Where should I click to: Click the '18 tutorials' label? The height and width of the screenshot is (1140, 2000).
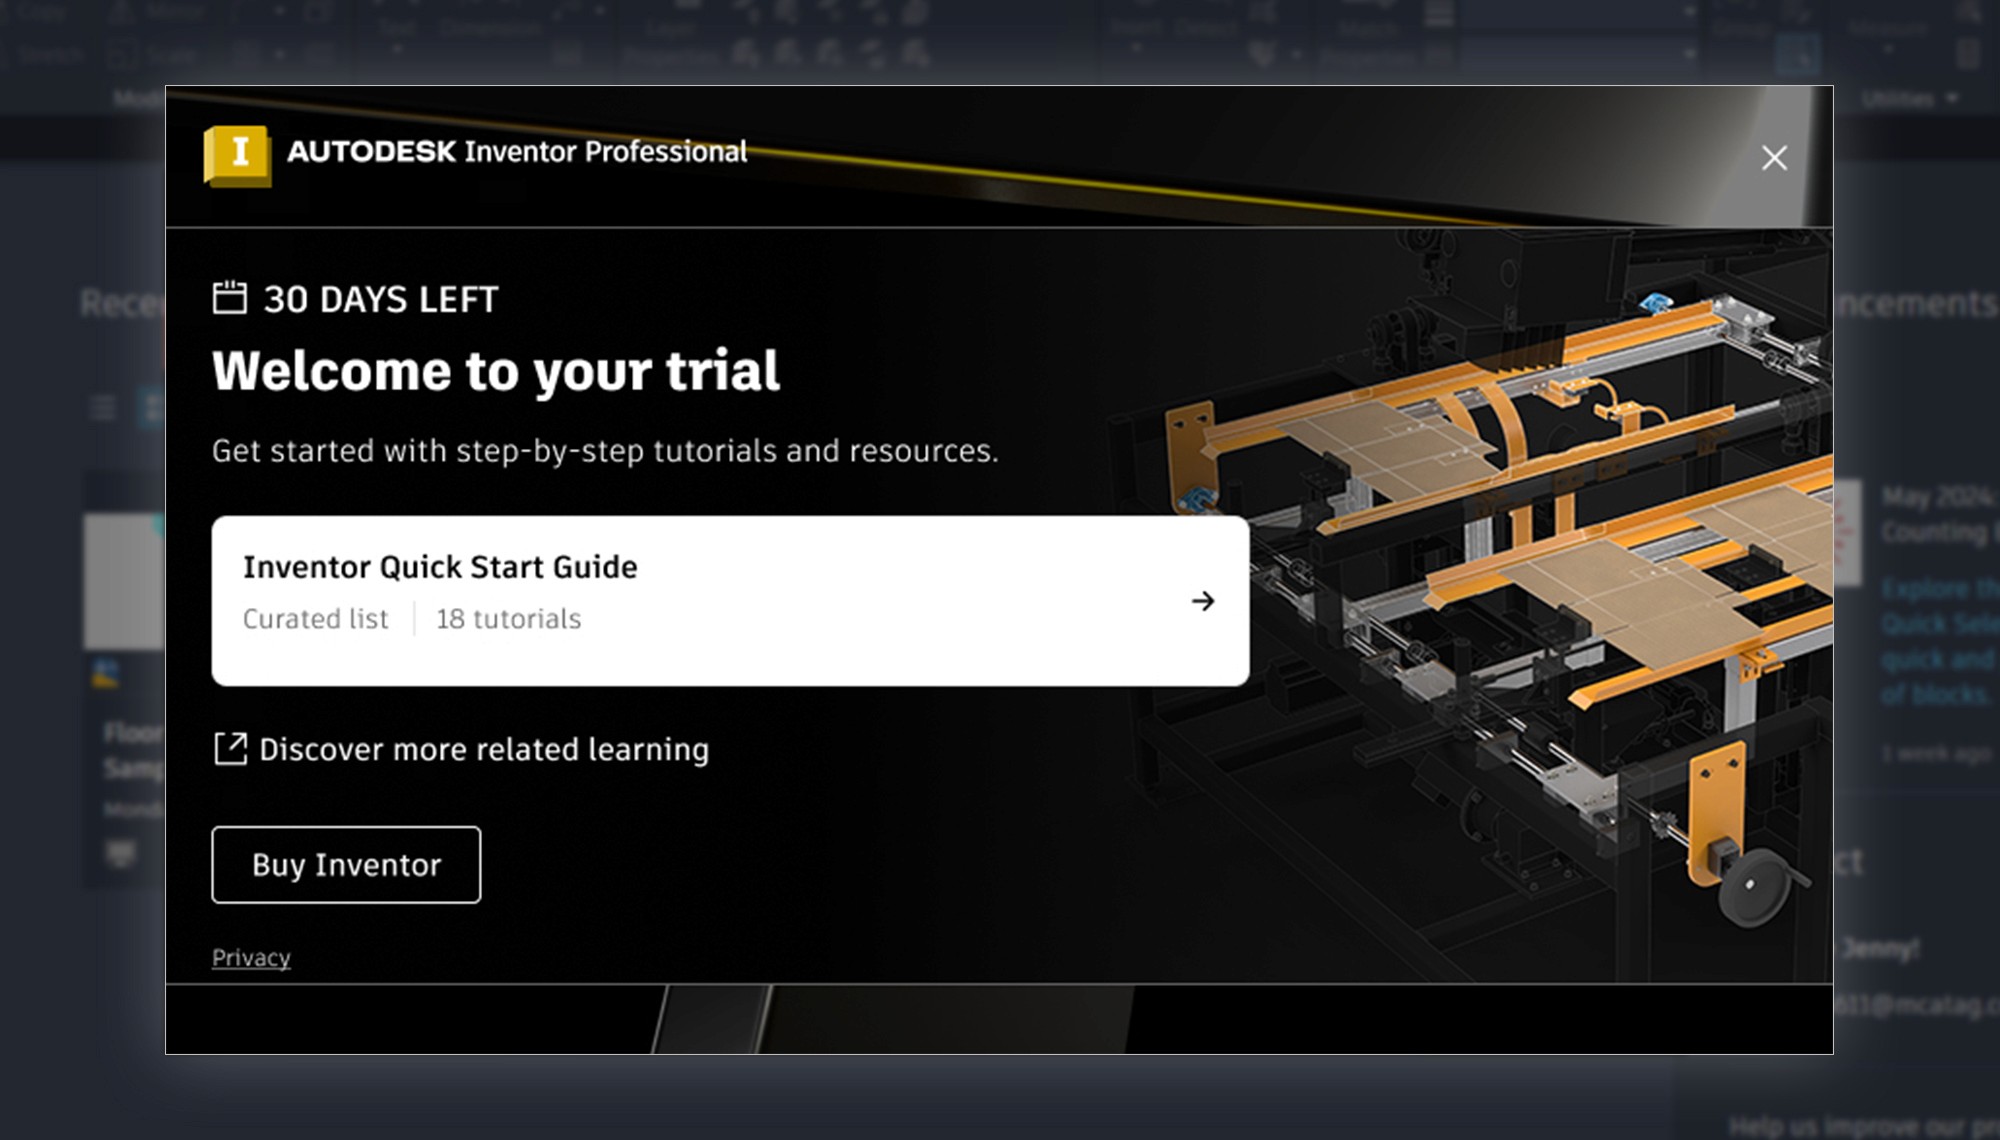pos(509,619)
